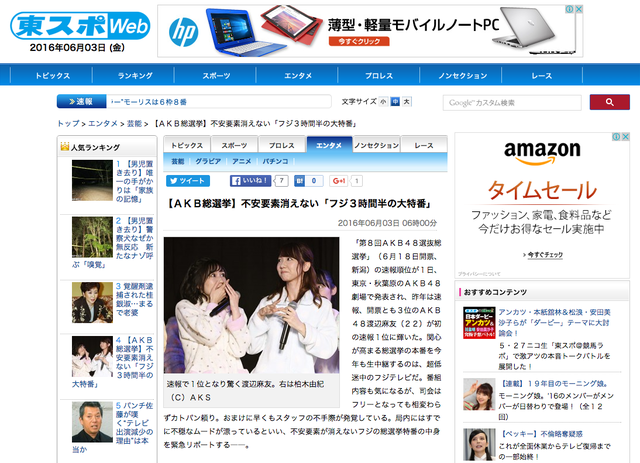Click 今すぐクリック in HP ad
The width and height of the screenshot is (640, 463).
[359, 41]
